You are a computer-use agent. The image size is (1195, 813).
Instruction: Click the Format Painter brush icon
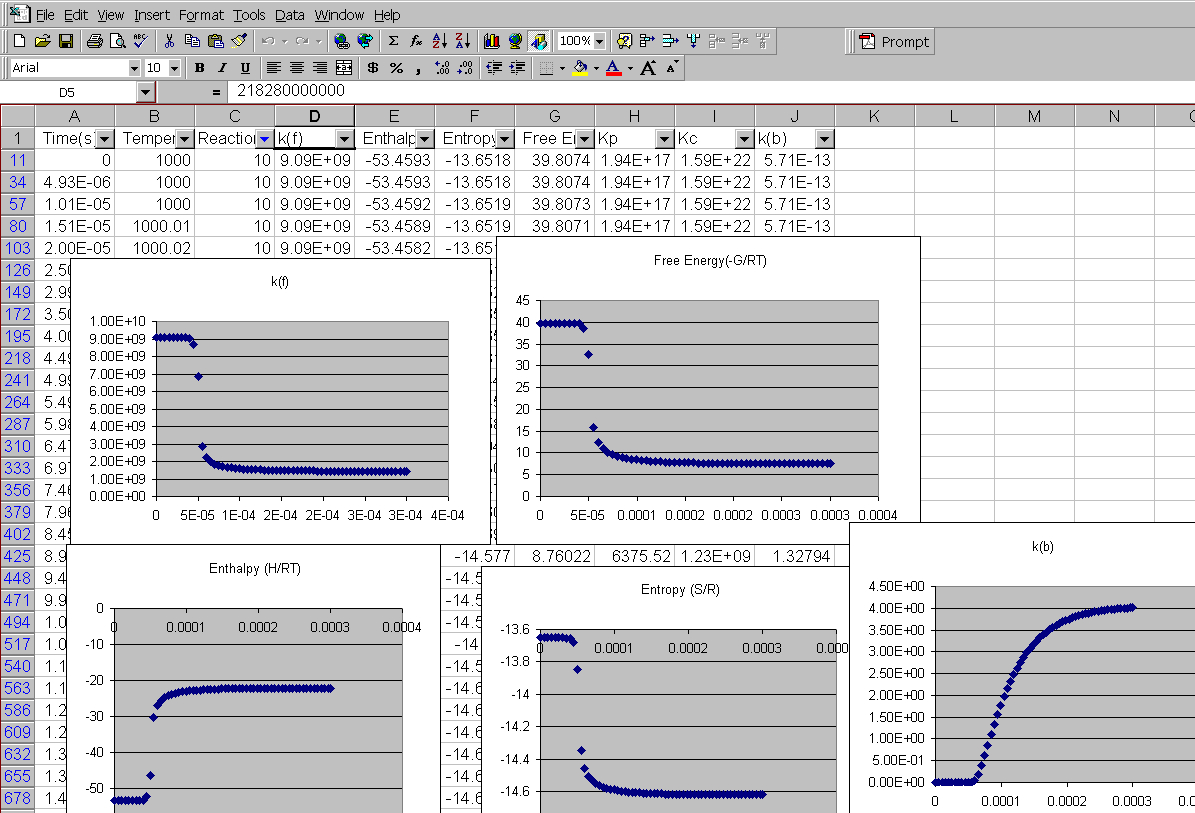pos(238,41)
